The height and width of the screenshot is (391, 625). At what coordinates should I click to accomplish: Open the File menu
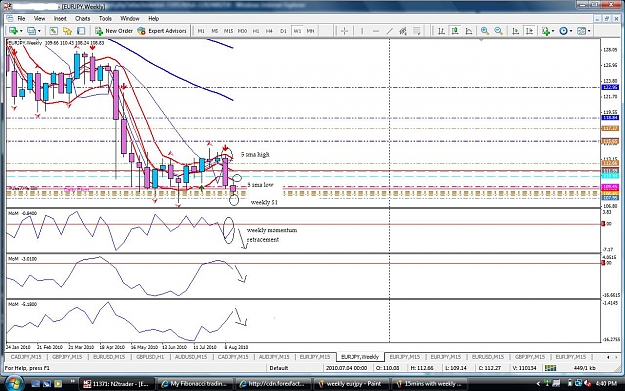tap(21, 18)
